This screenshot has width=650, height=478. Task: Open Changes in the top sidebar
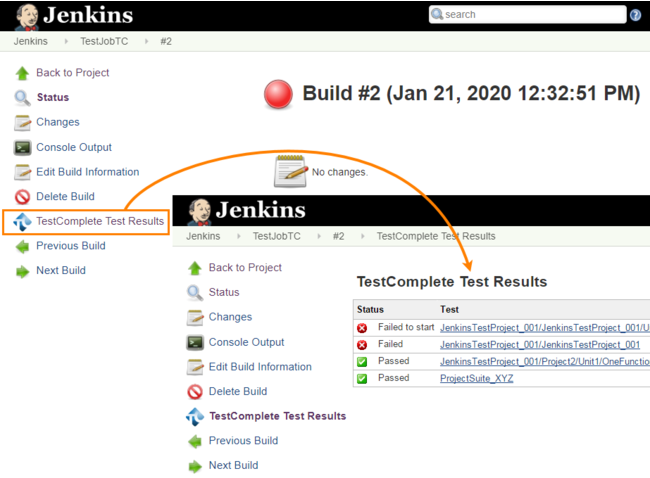pyautogui.click(x=58, y=122)
